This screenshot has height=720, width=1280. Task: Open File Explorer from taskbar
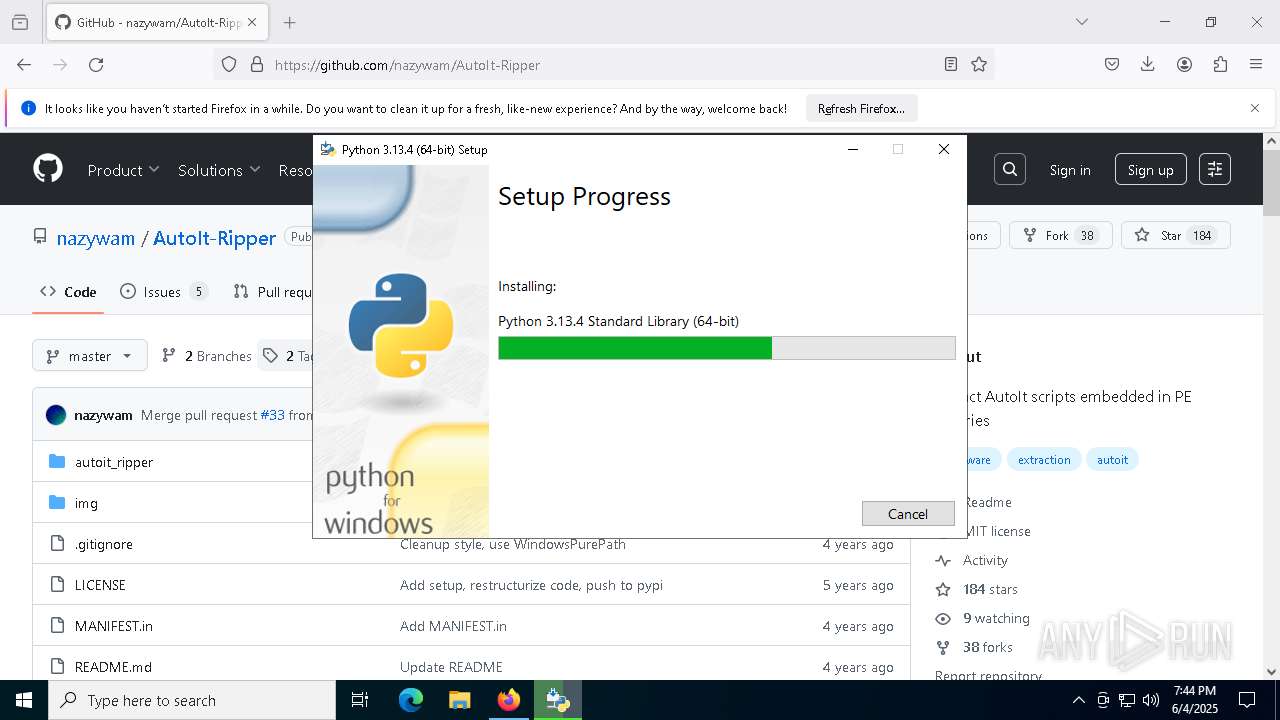coord(460,700)
